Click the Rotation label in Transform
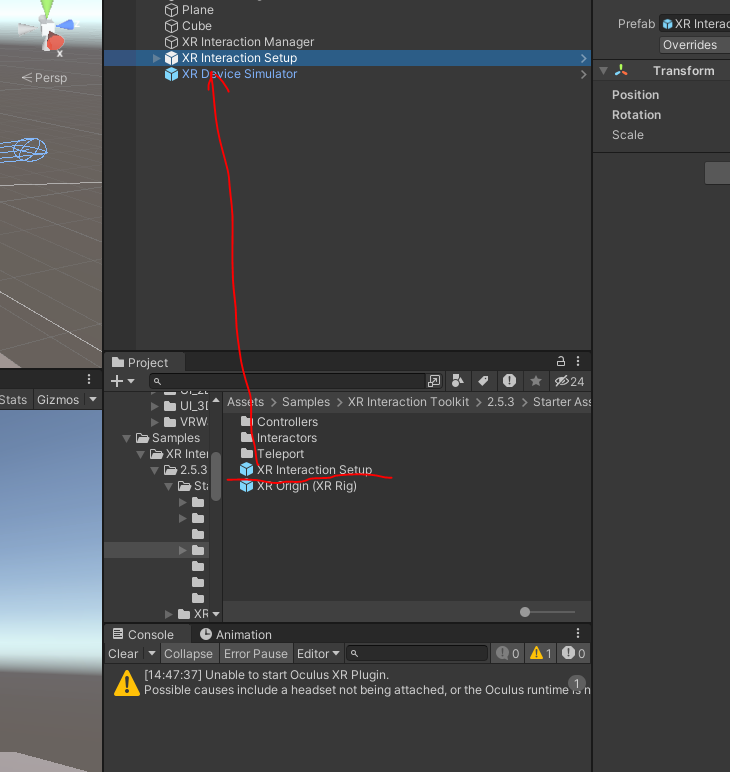Screen dimensions: 730x772 (636, 115)
